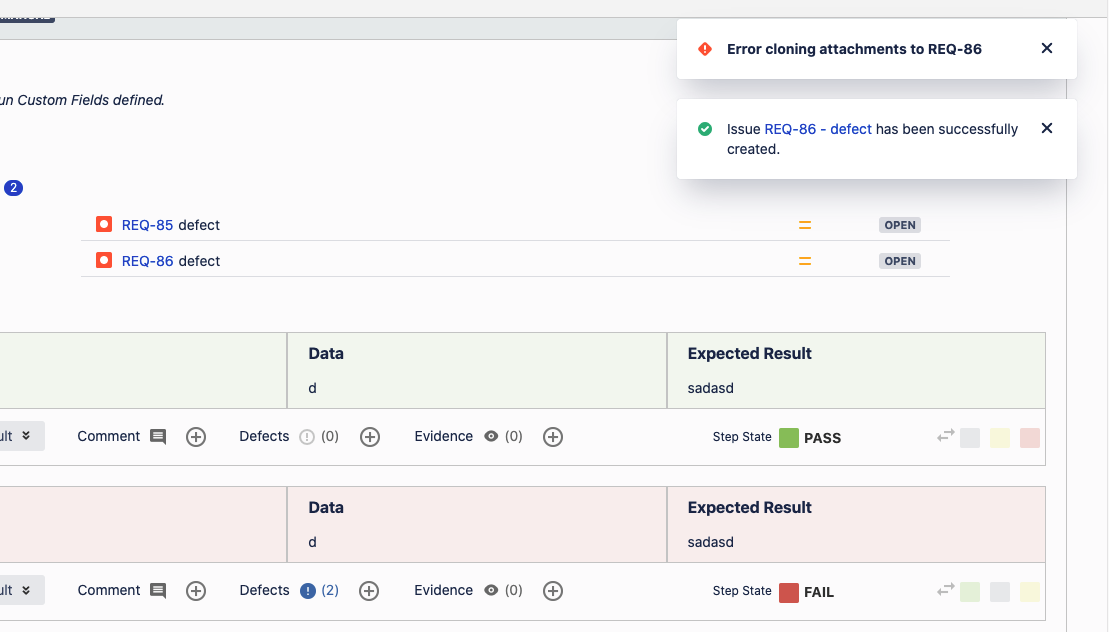Click the bug issue type icon beside REQ-85
This screenshot has width=1109, height=632.
(103, 224)
